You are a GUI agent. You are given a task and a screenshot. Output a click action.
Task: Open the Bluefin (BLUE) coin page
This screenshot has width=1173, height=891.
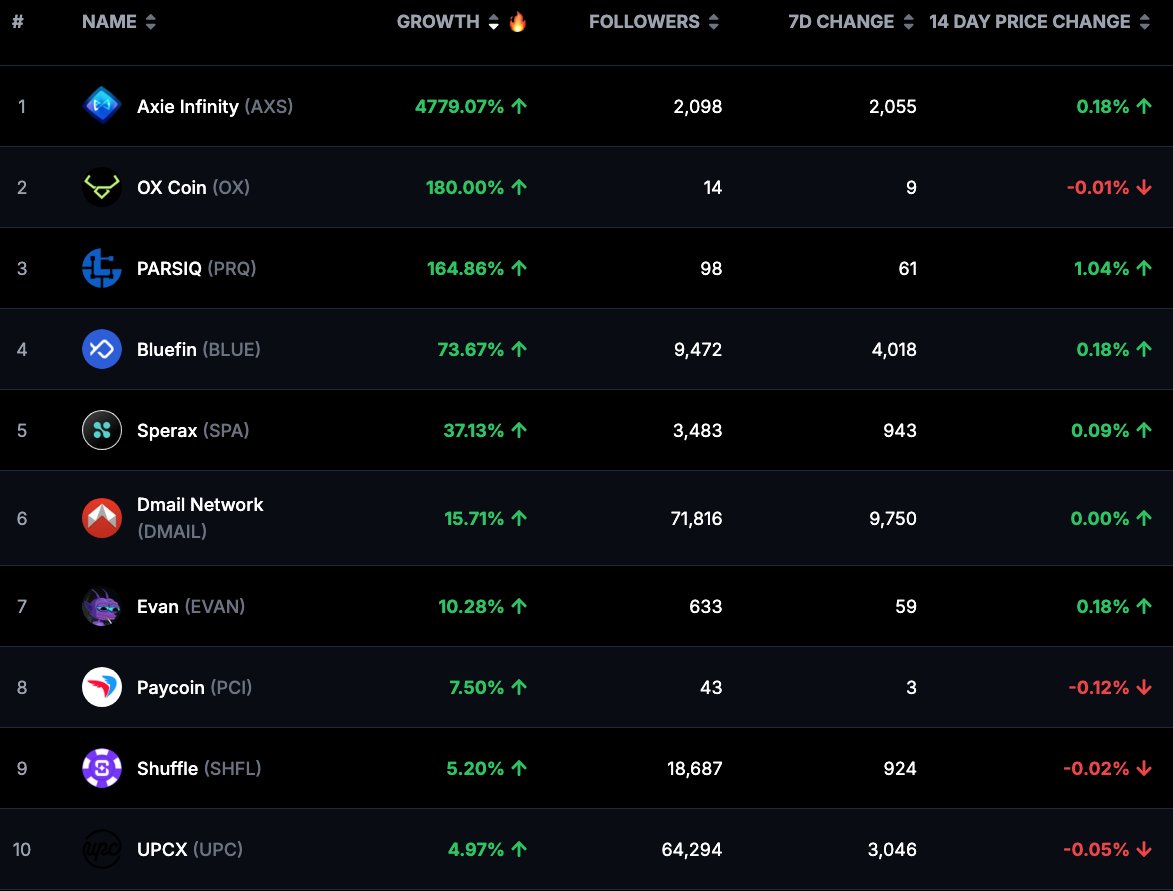(x=198, y=349)
